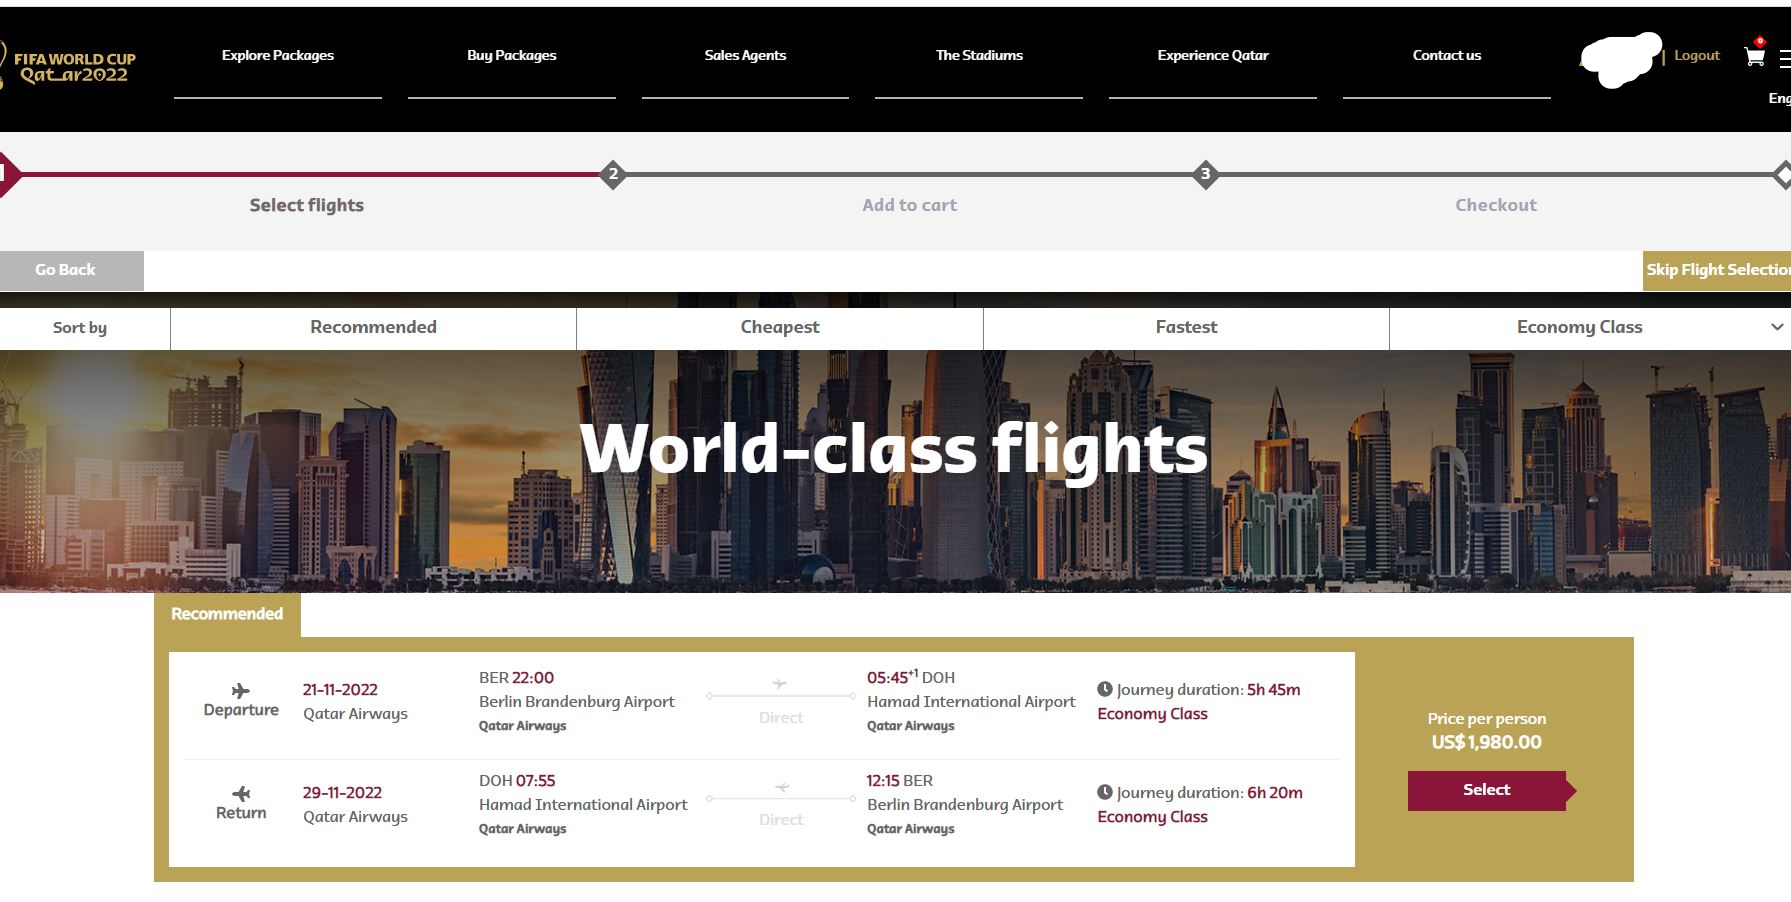Open the Explore Packages menu
The width and height of the screenshot is (1791, 902).
coord(278,56)
